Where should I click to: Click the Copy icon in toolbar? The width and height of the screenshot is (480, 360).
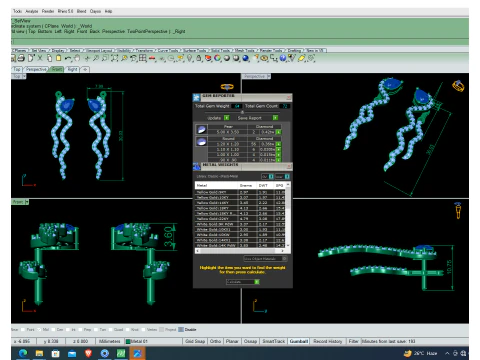point(49,58)
